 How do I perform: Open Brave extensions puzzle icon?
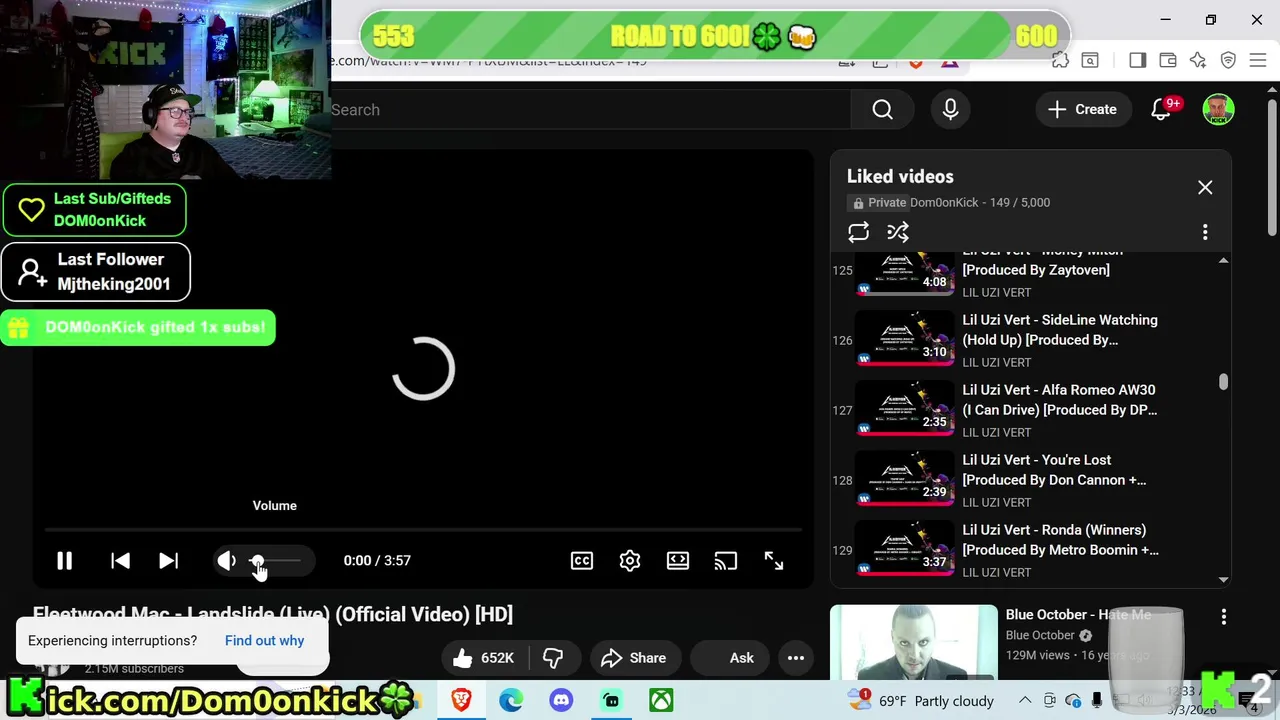pos(1060,61)
